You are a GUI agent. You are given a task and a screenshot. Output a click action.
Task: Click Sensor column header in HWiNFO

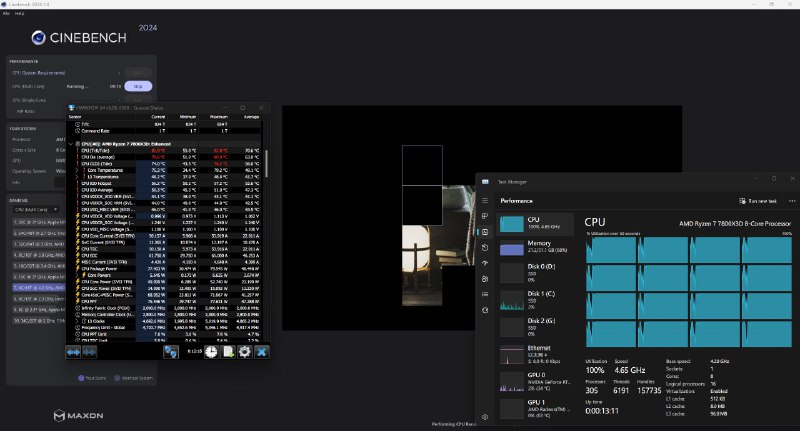tap(75, 117)
